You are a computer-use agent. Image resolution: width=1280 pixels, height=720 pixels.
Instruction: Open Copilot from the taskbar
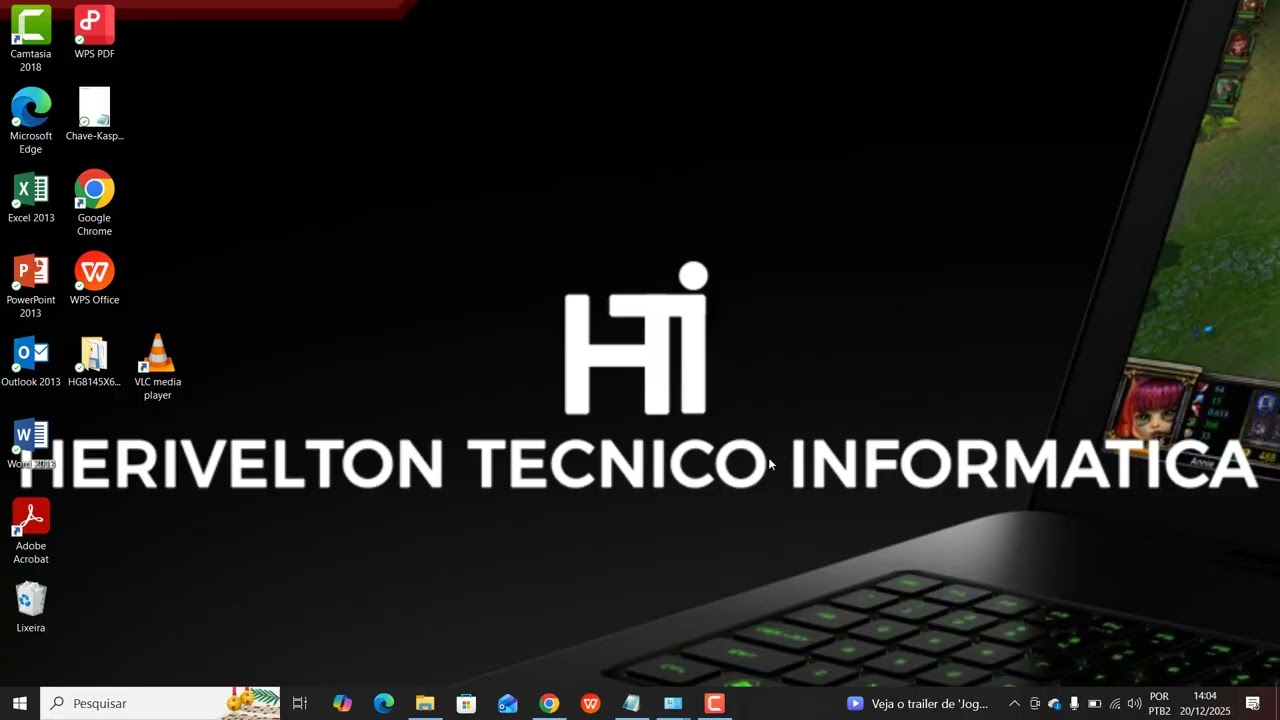tap(342, 703)
